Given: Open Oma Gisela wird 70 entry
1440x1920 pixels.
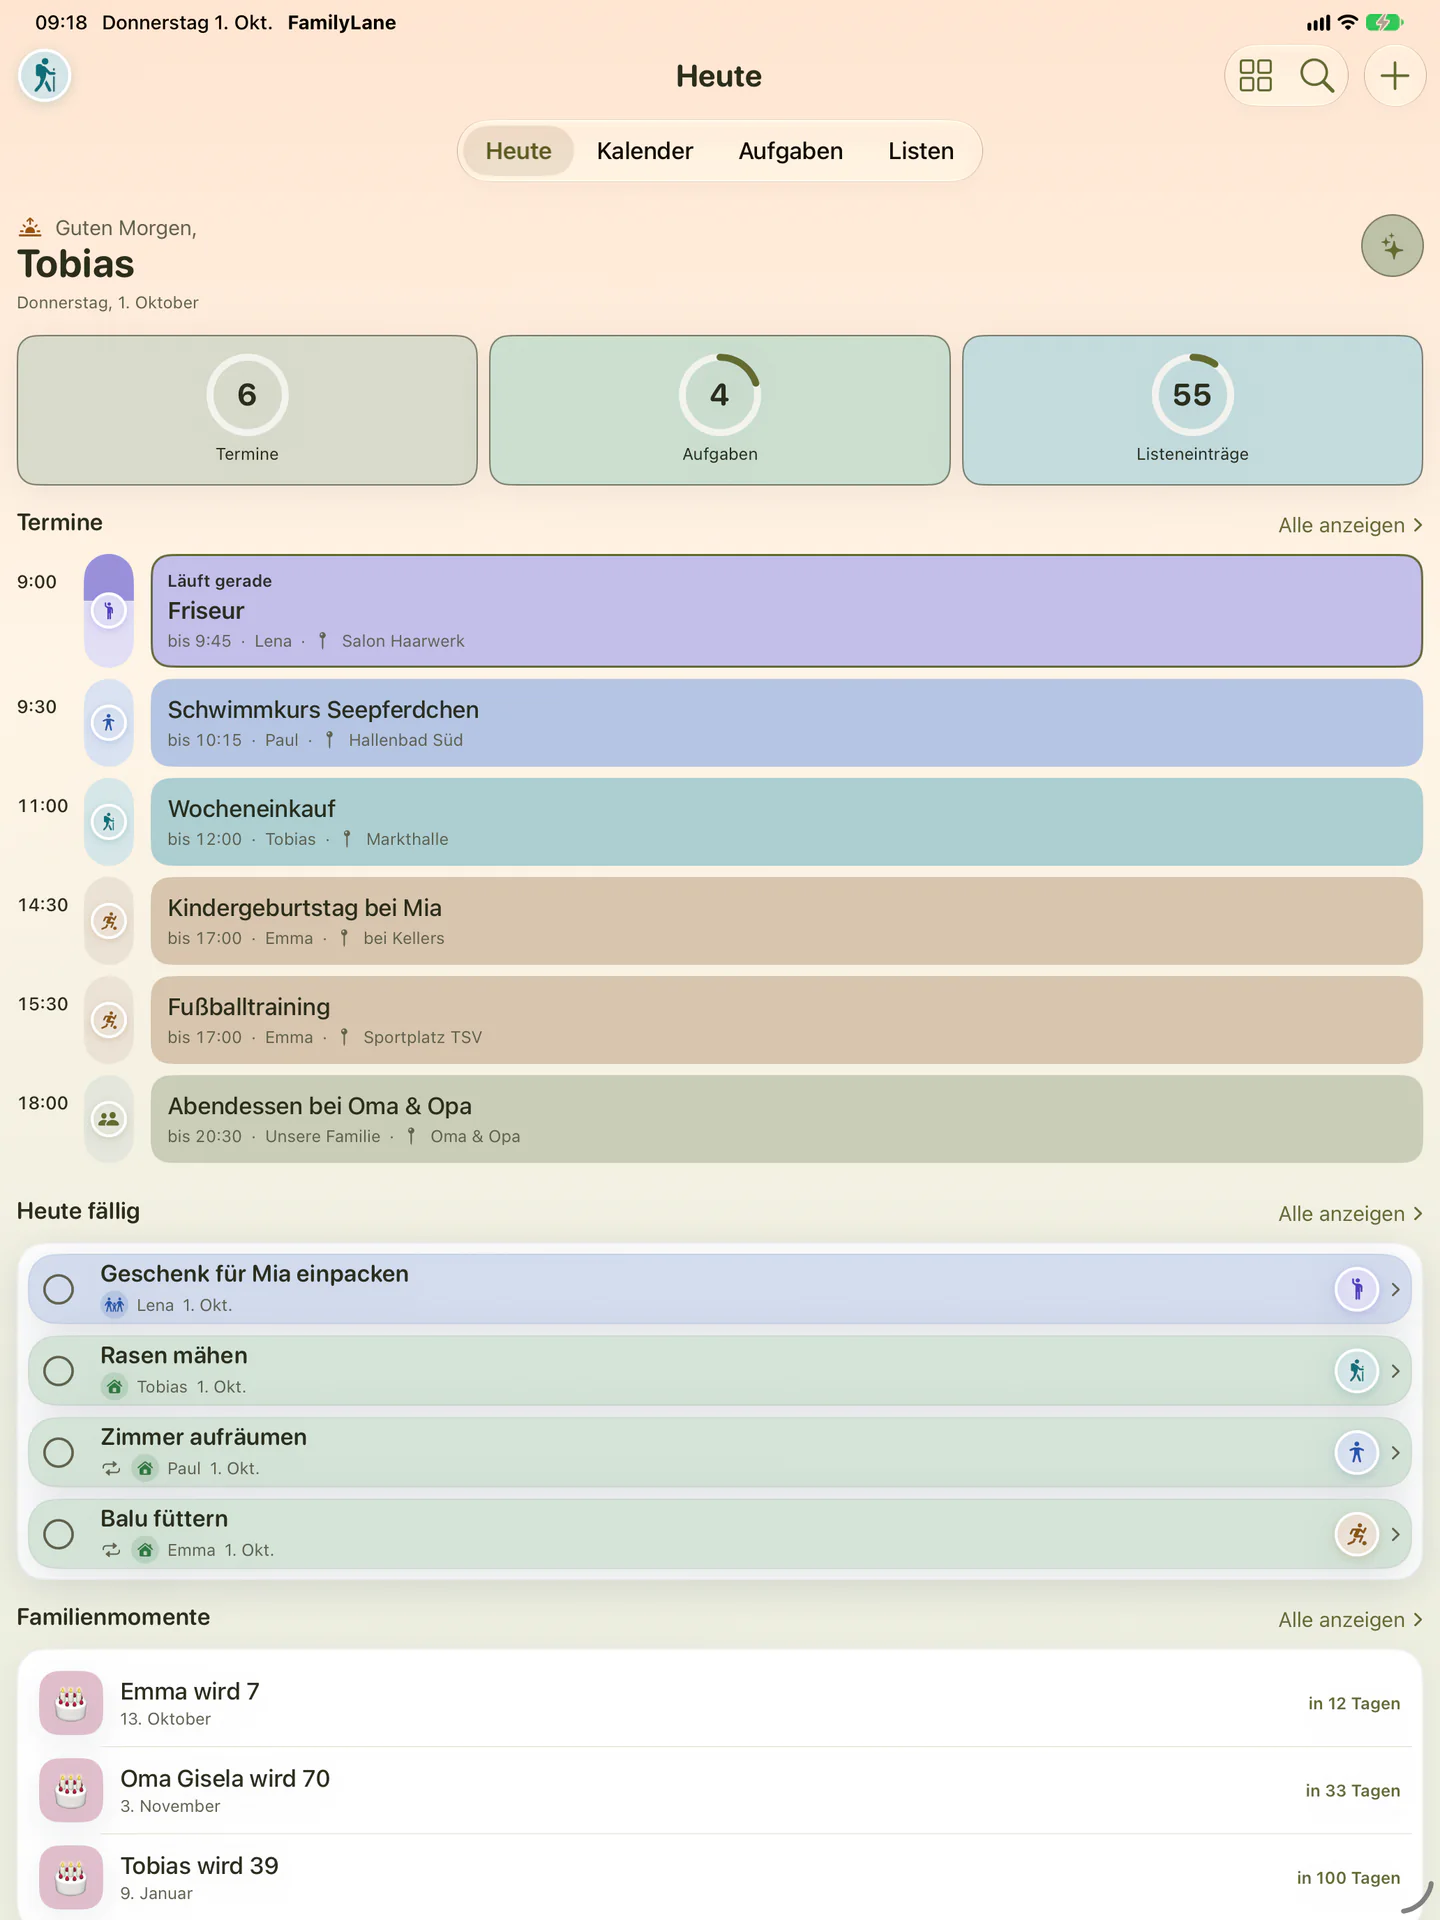Looking at the screenshot, I should tap(720, 1790).
